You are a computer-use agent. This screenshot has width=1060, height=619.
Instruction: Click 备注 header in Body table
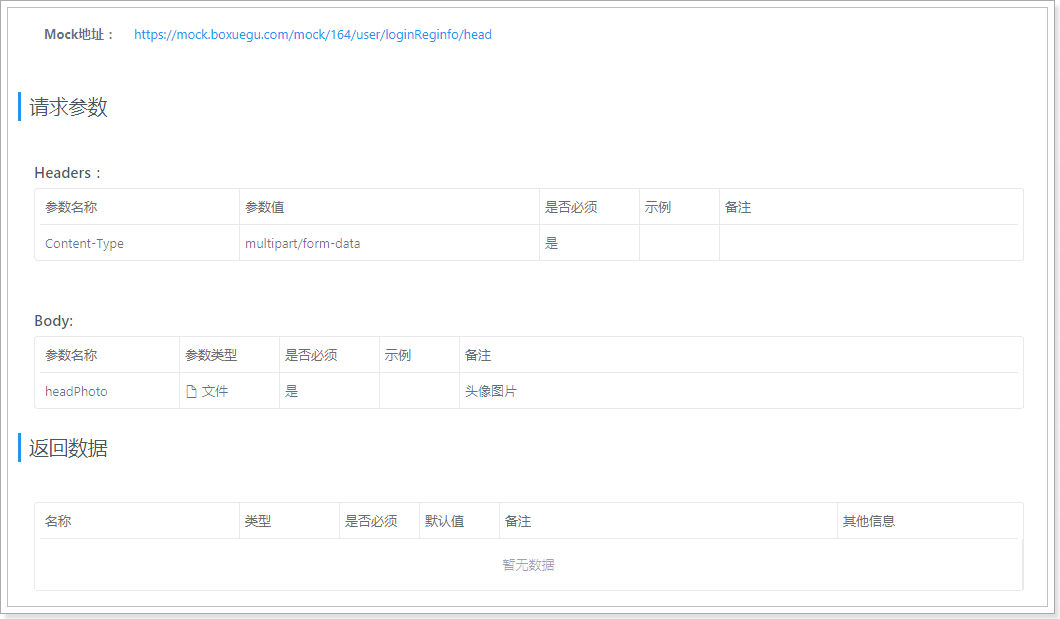point(478,355)
